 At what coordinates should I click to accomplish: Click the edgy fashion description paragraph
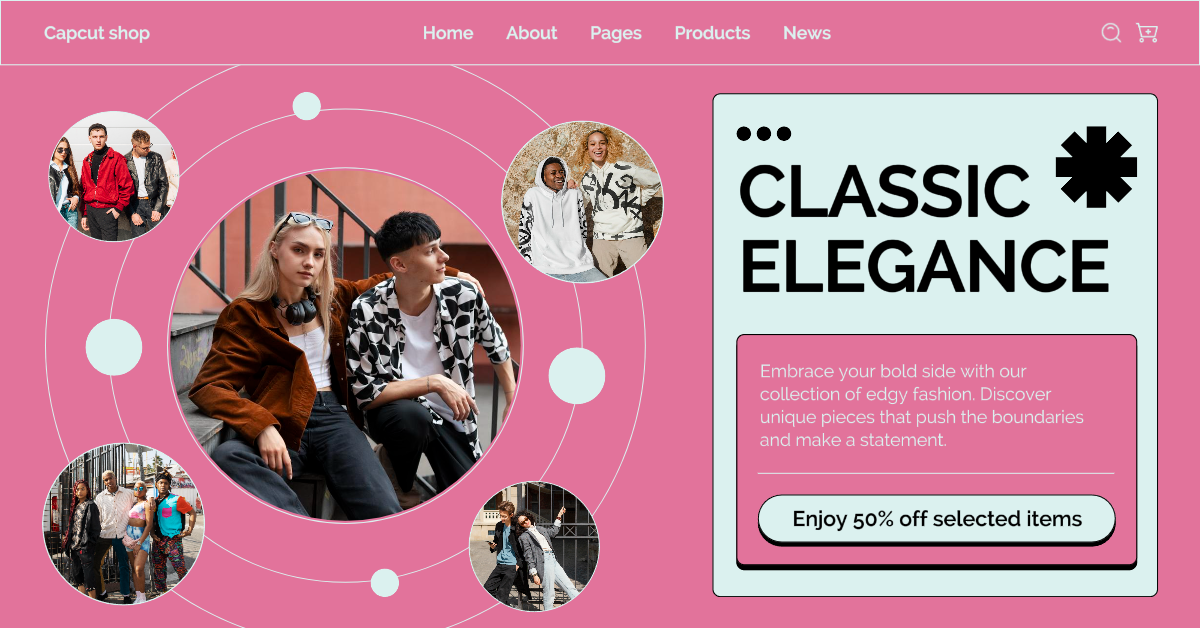(922, 405)
